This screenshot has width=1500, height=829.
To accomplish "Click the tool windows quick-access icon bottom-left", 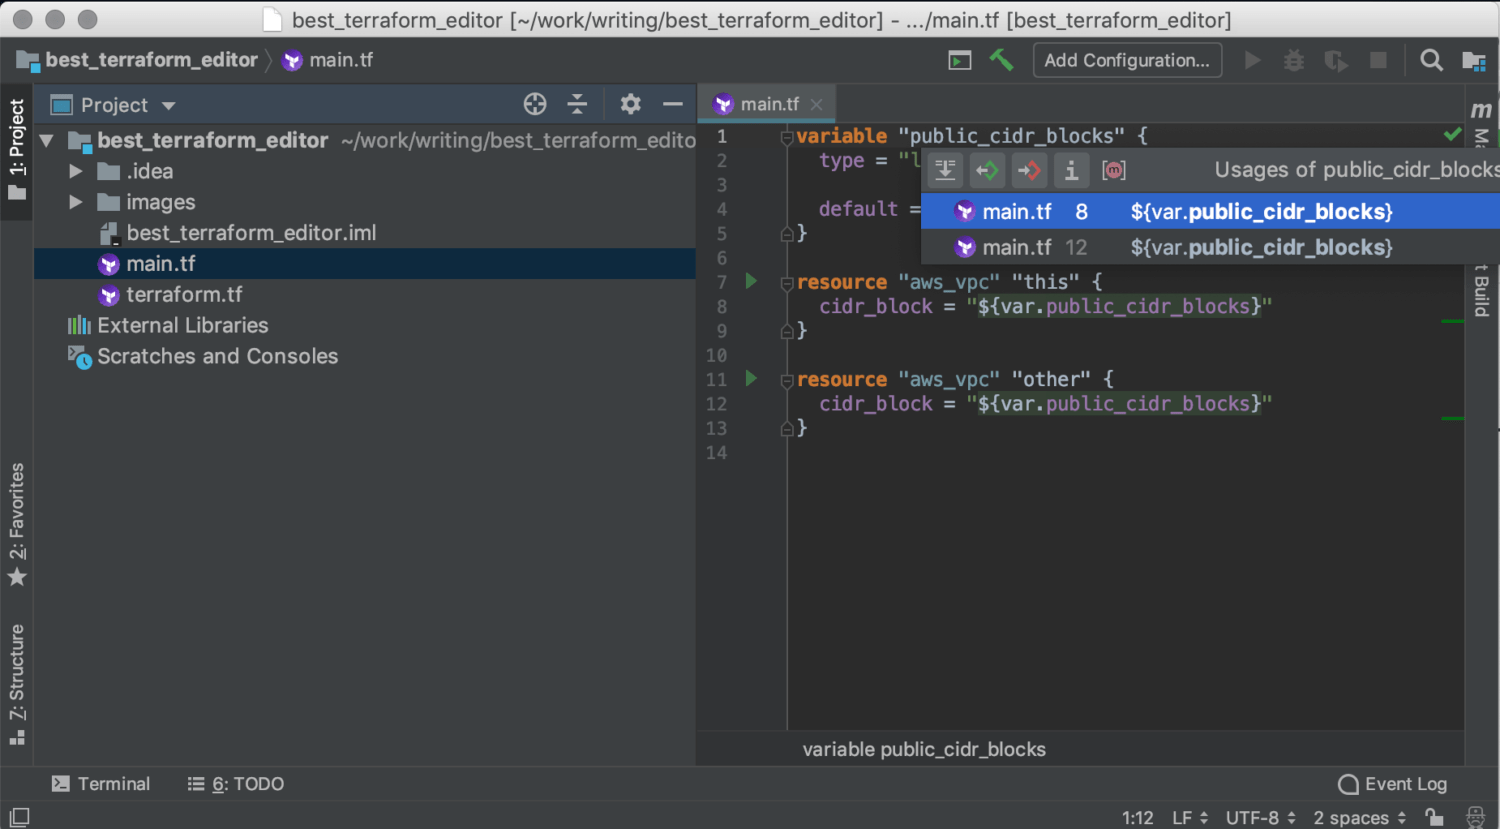I will pyautogui.click(x=19, y=816).
